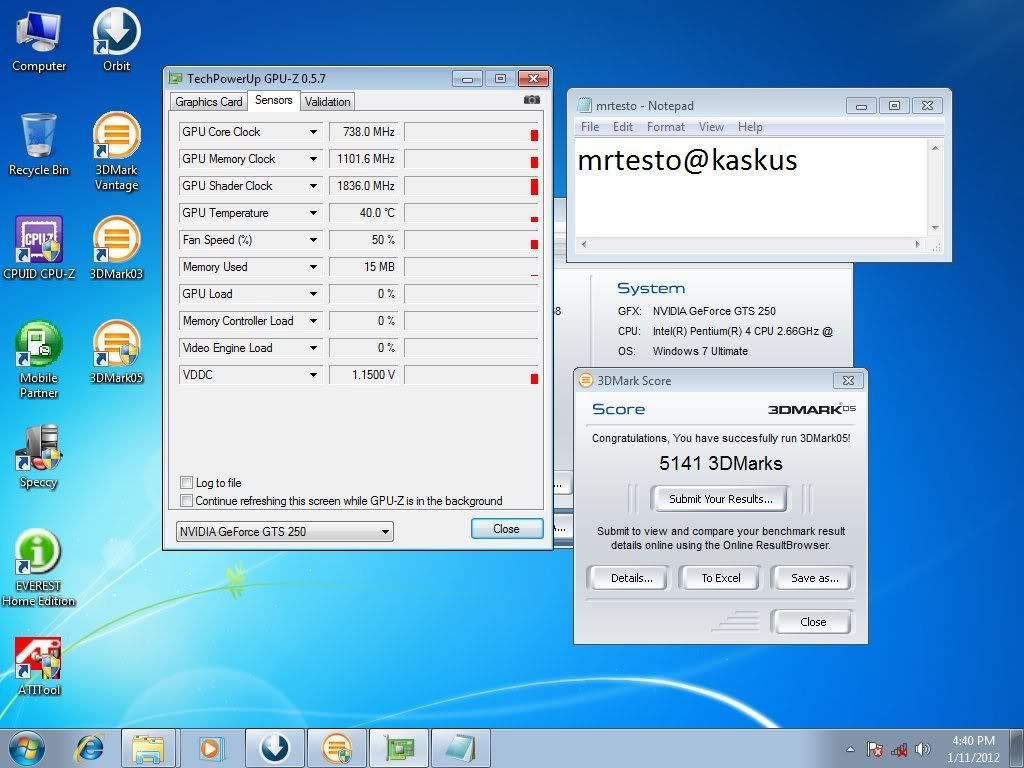Select the 3DMark05 desktop shortcut

116,352
